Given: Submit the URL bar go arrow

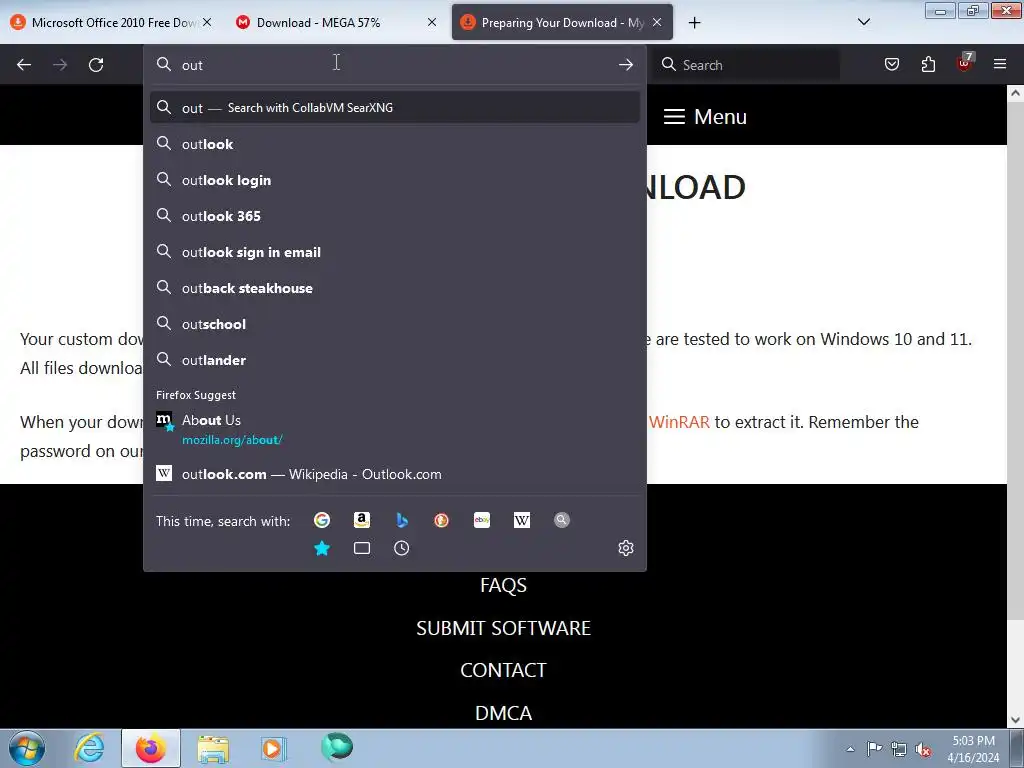Looking at the screenshot, I should click(x=626, y=65).
